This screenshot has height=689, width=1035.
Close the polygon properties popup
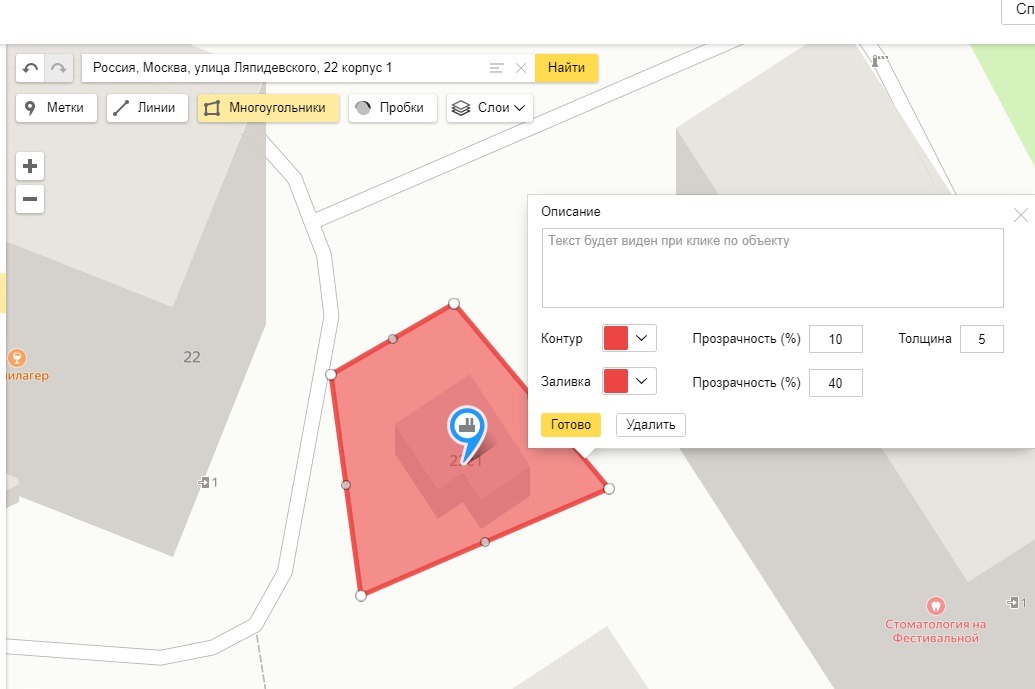[1020, 215]
